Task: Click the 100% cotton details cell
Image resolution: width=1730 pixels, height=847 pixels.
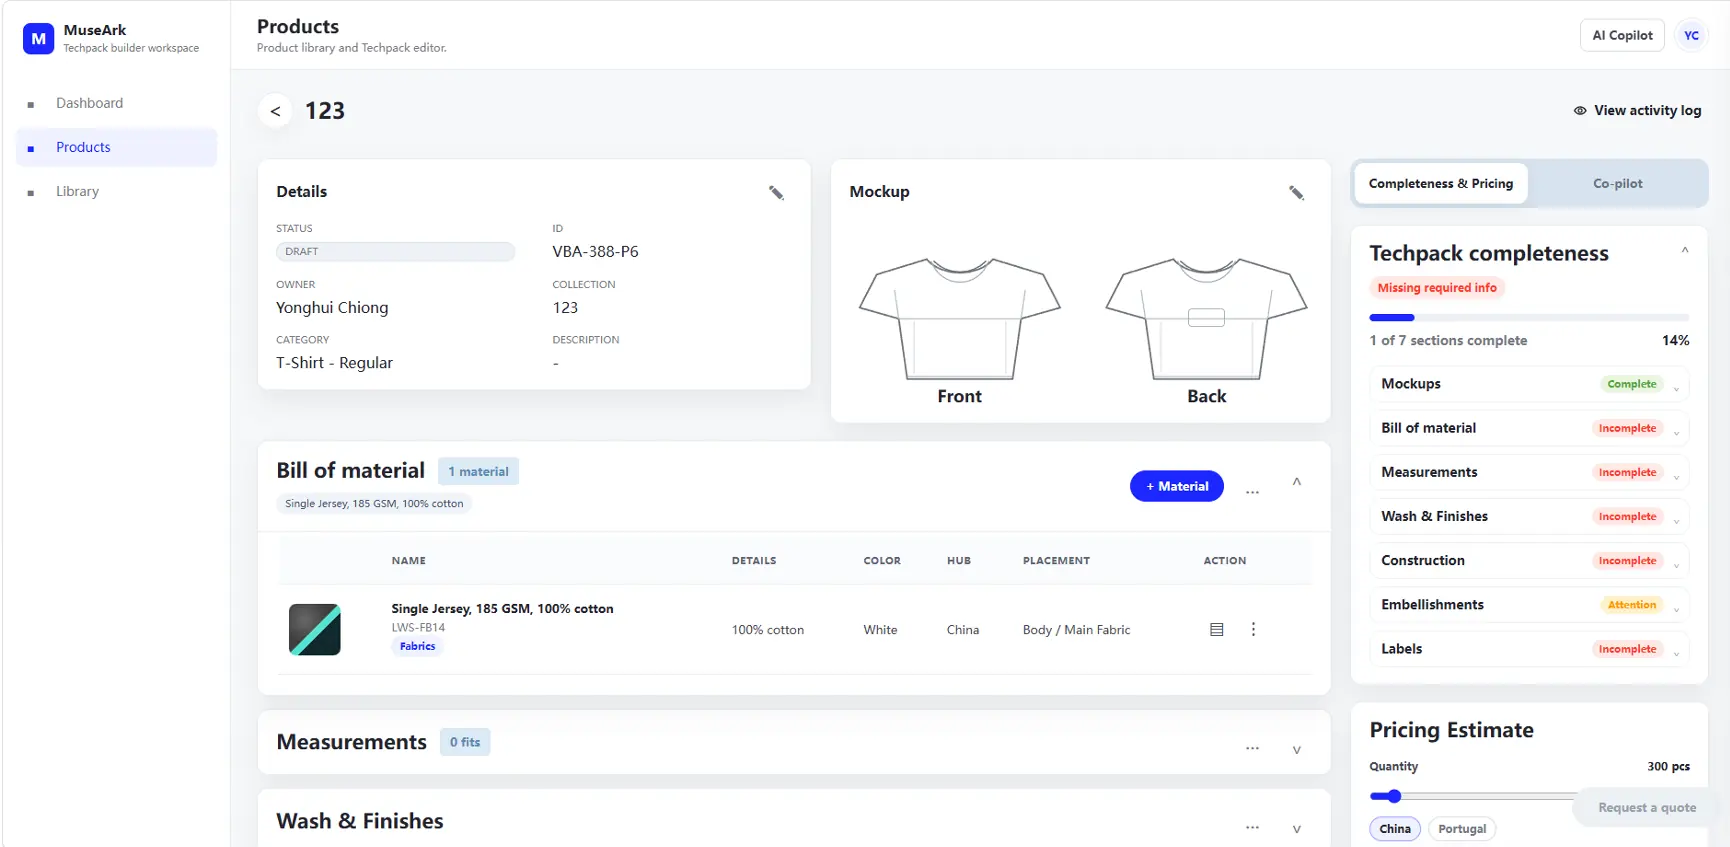Action: click(767, 630)
